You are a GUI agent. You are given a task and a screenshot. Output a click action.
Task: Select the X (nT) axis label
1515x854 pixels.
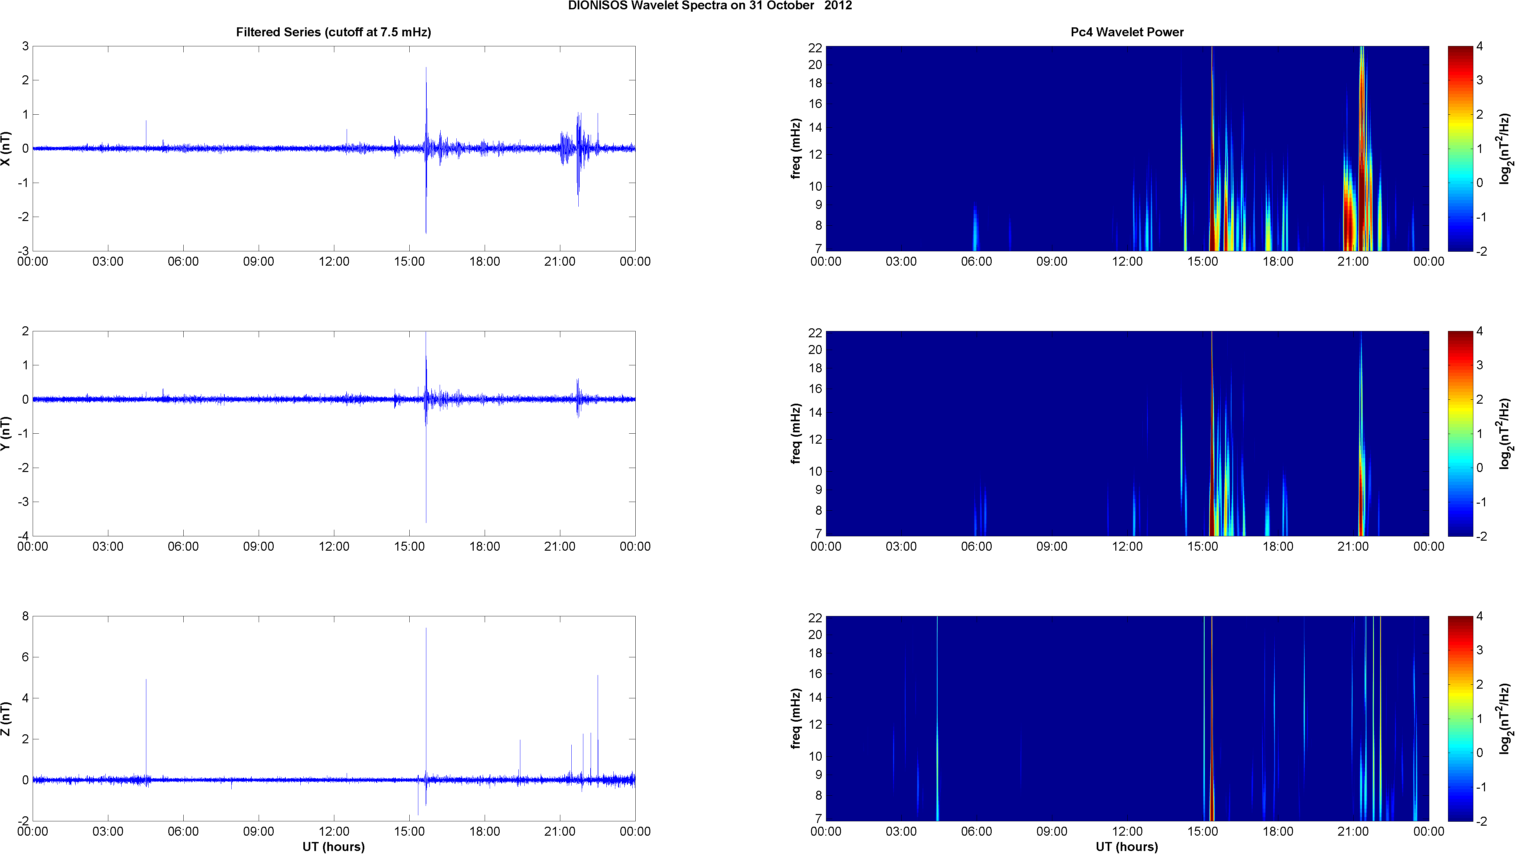(x=7, y=148)
